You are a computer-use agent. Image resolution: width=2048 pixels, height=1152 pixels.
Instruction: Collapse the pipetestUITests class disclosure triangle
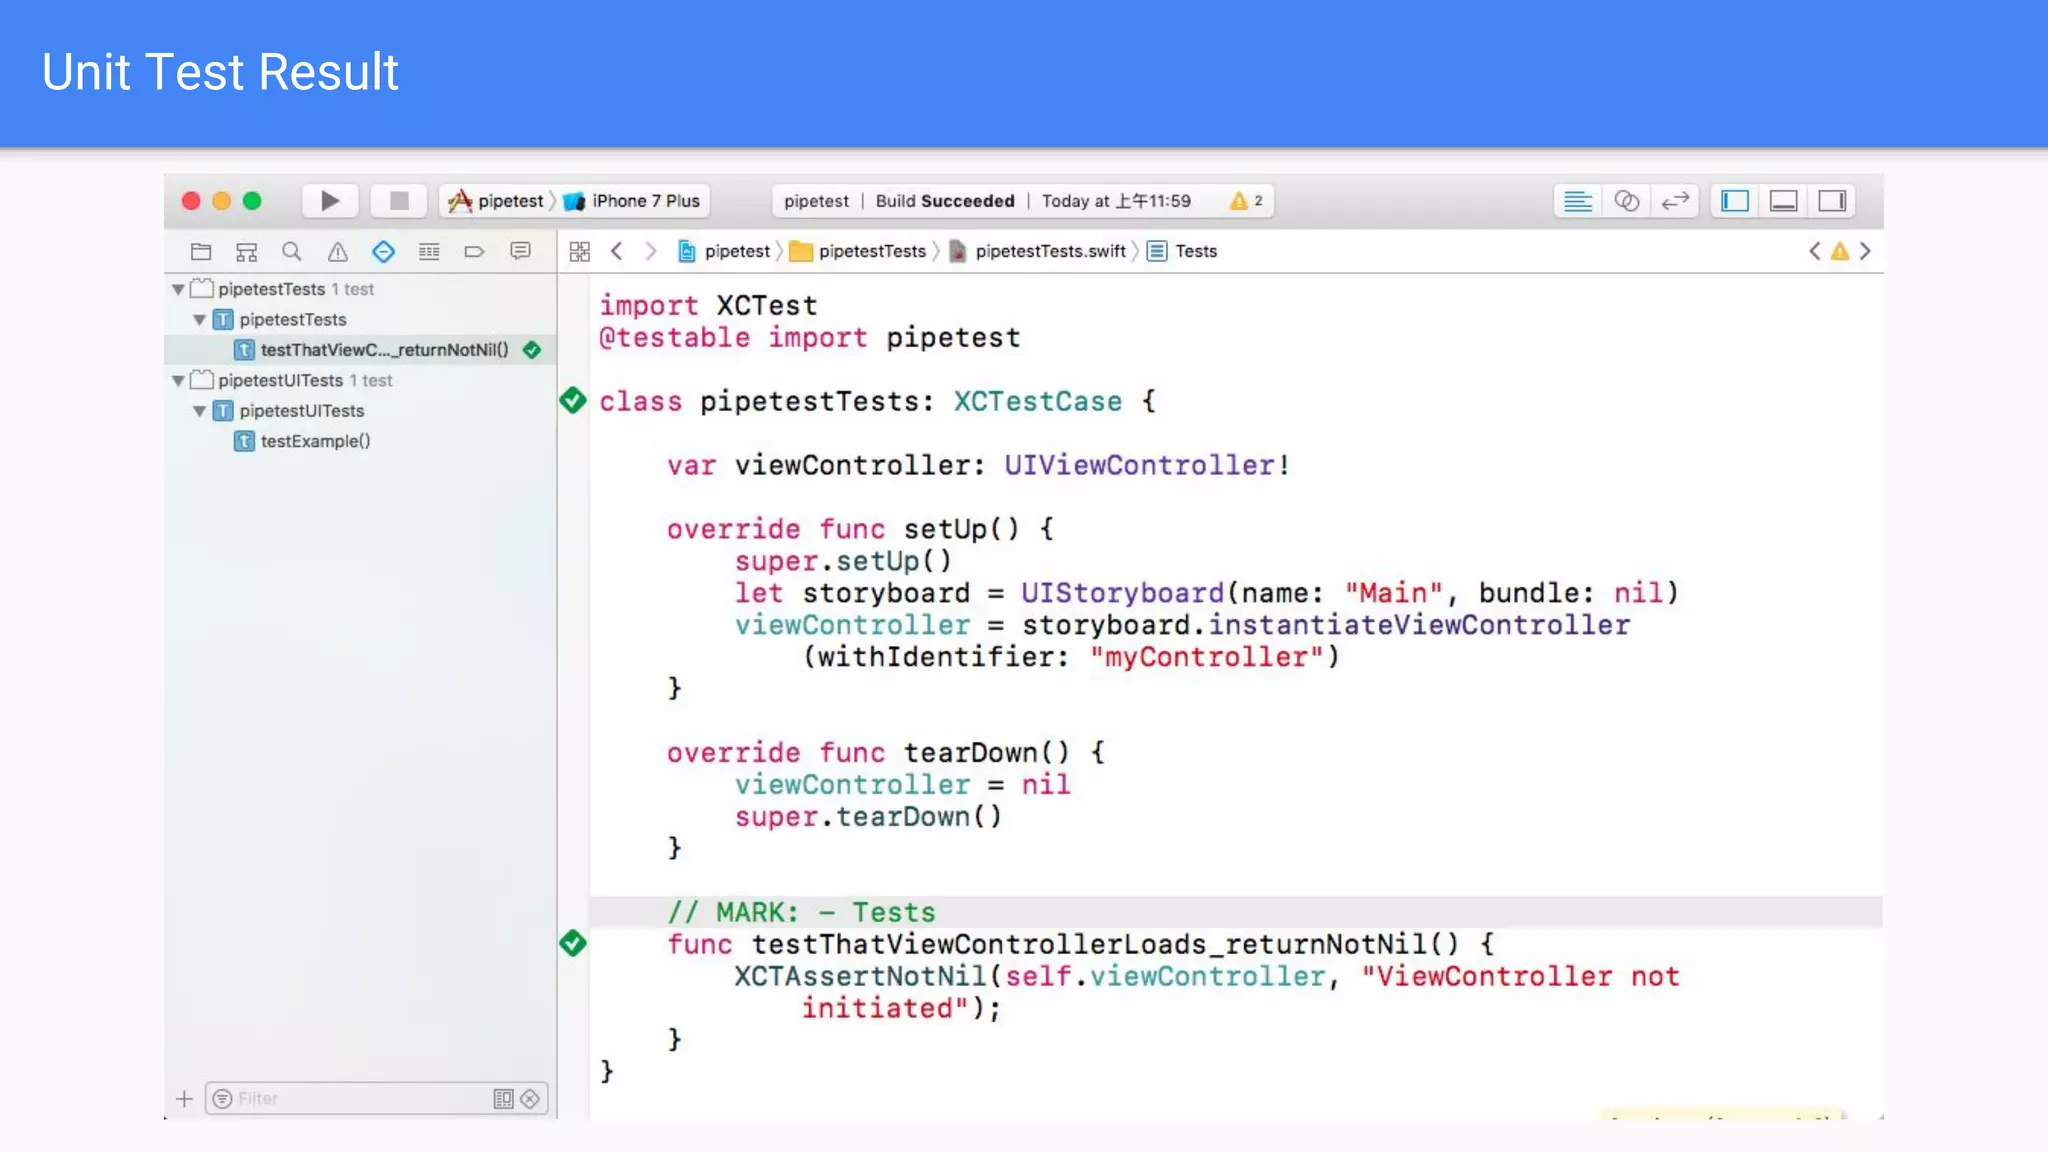point(199,411)
